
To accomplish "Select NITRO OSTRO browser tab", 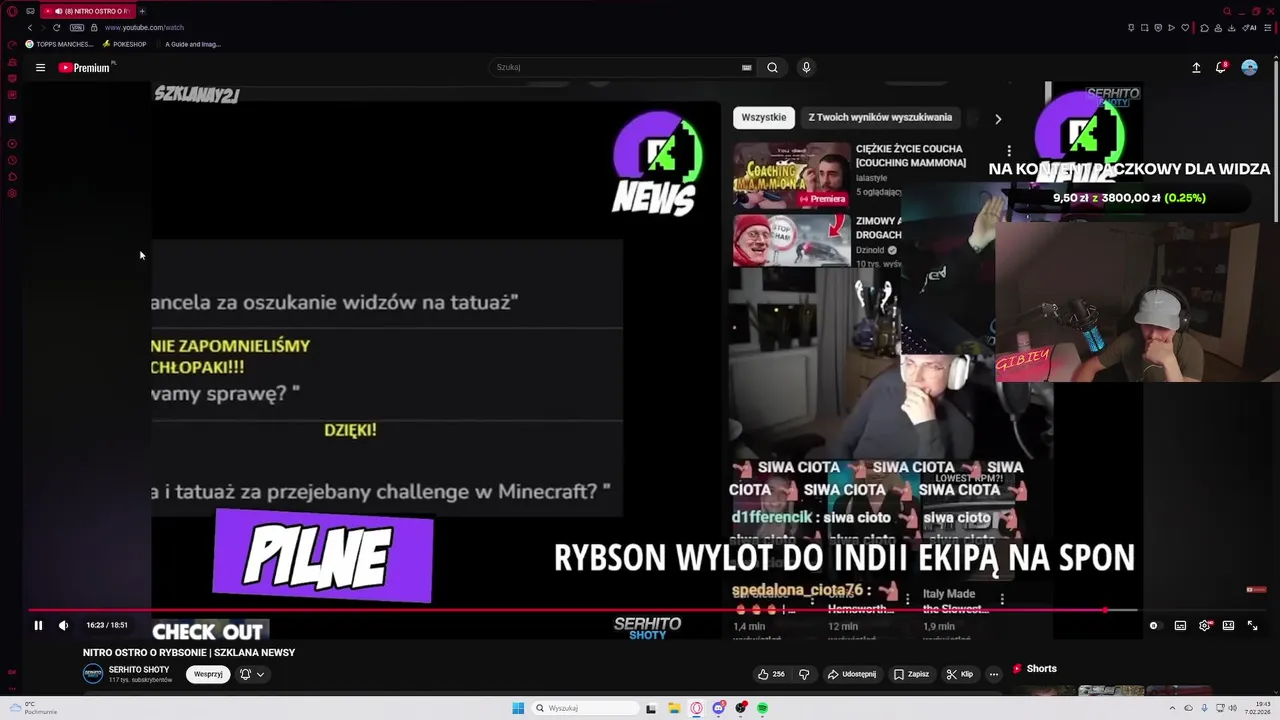I will 87,11.
